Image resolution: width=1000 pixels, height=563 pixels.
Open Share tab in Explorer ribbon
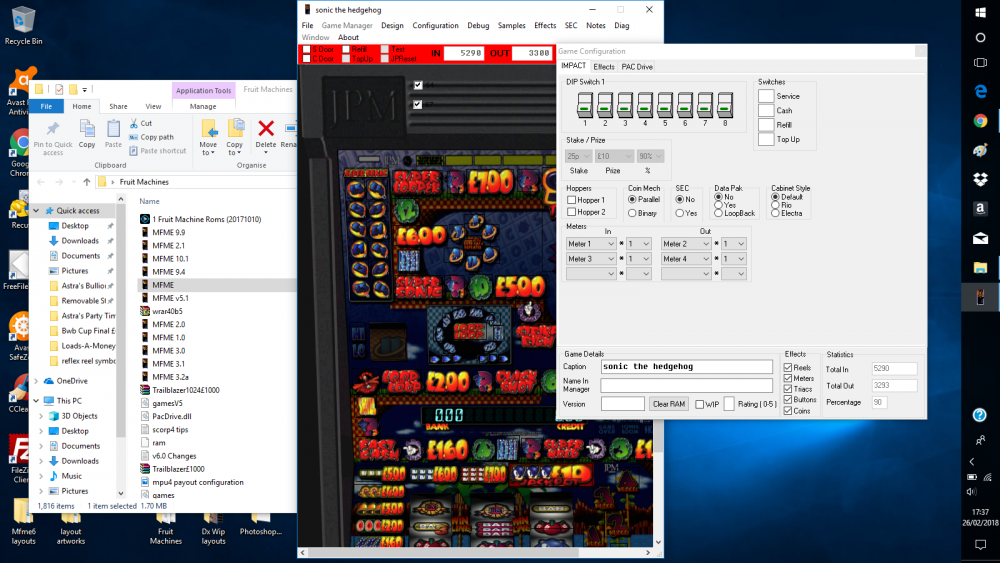point(118,106)
